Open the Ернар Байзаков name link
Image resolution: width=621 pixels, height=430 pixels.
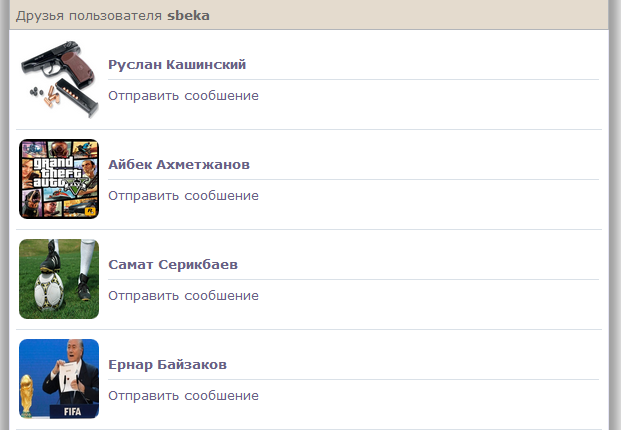[x=167, y=365]
